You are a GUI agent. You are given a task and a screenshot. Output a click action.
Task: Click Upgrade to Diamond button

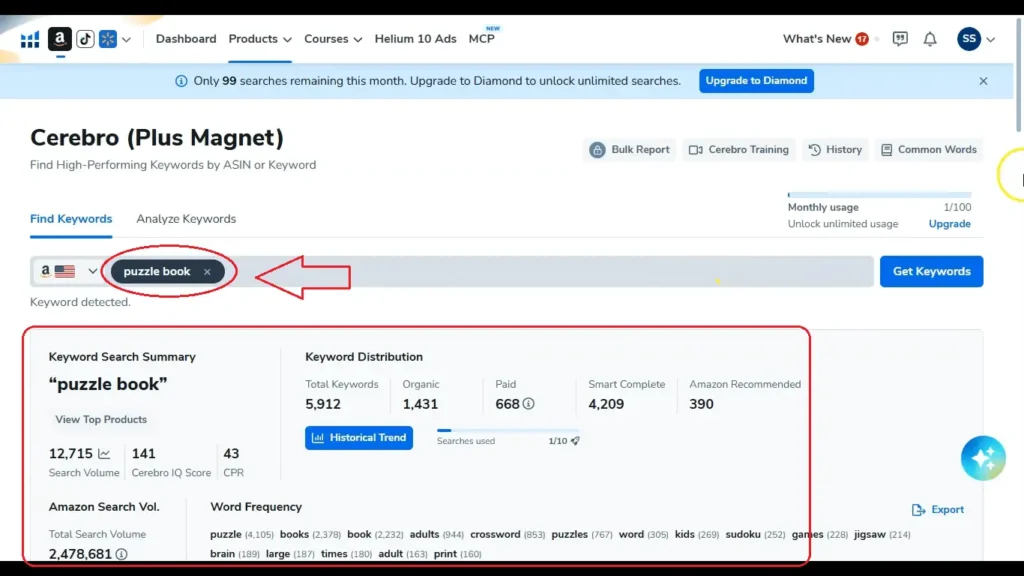pos(756,81)
